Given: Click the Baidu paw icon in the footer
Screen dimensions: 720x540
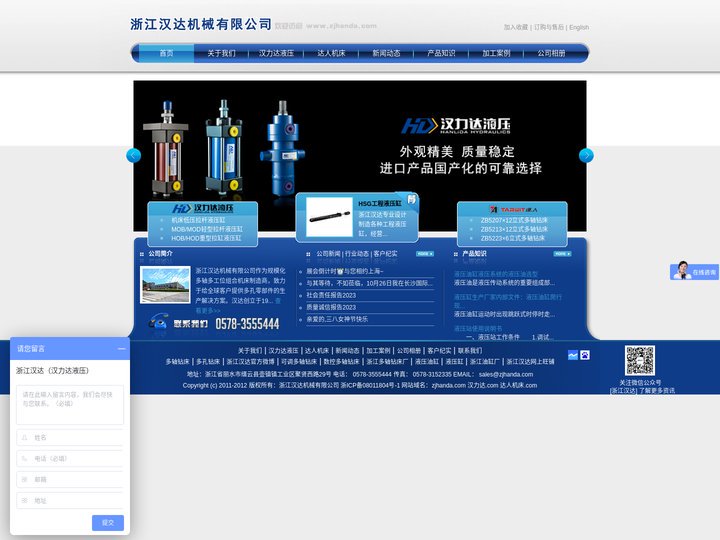Looking at the screenshot, I should pyautogui.click(x=585, y=355).
